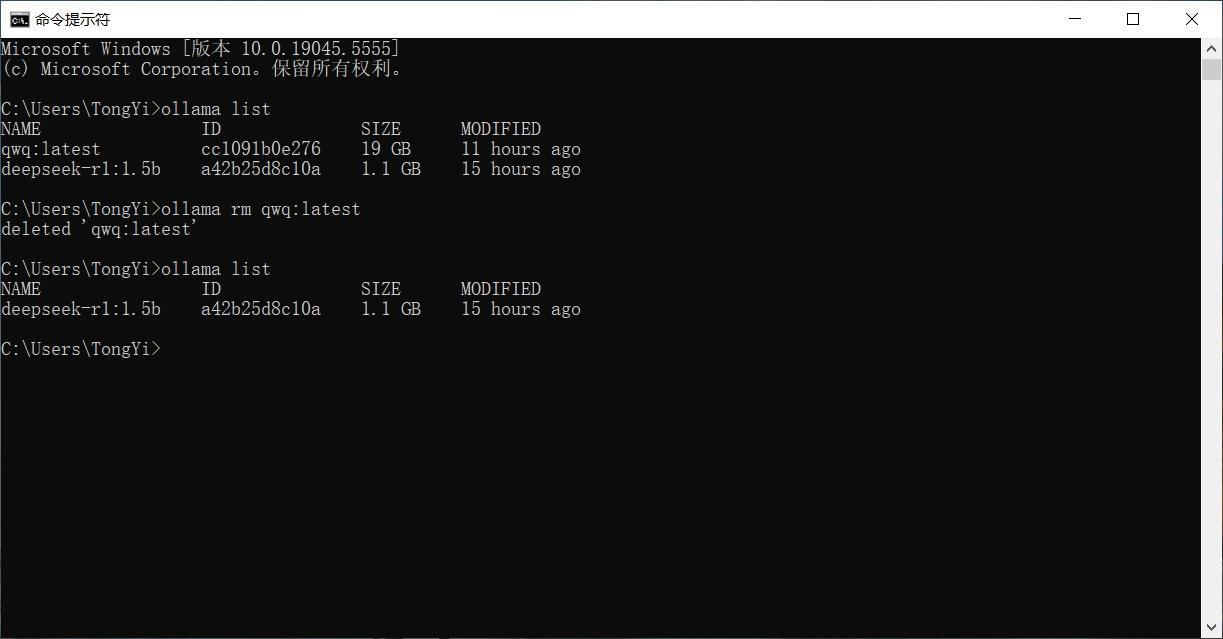
Task: Click the 19 GB size value
Action: click(x=386, y=149)
